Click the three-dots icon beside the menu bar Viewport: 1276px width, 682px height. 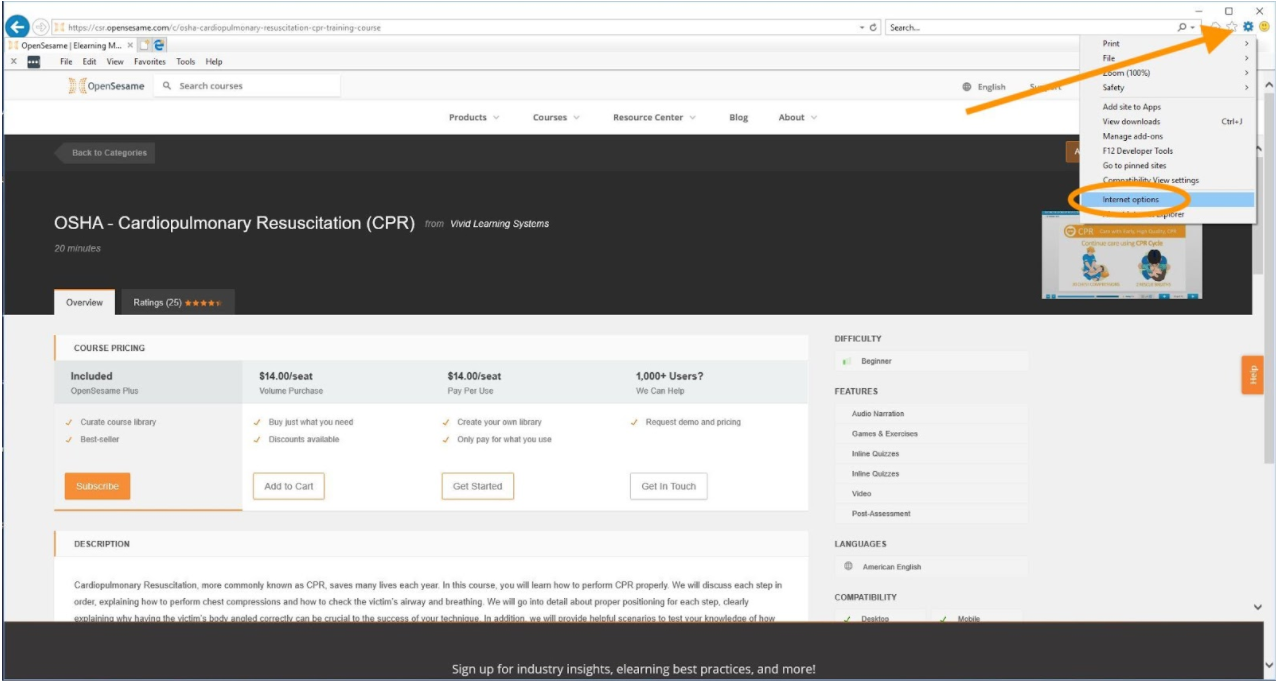[x=33, y=61]
